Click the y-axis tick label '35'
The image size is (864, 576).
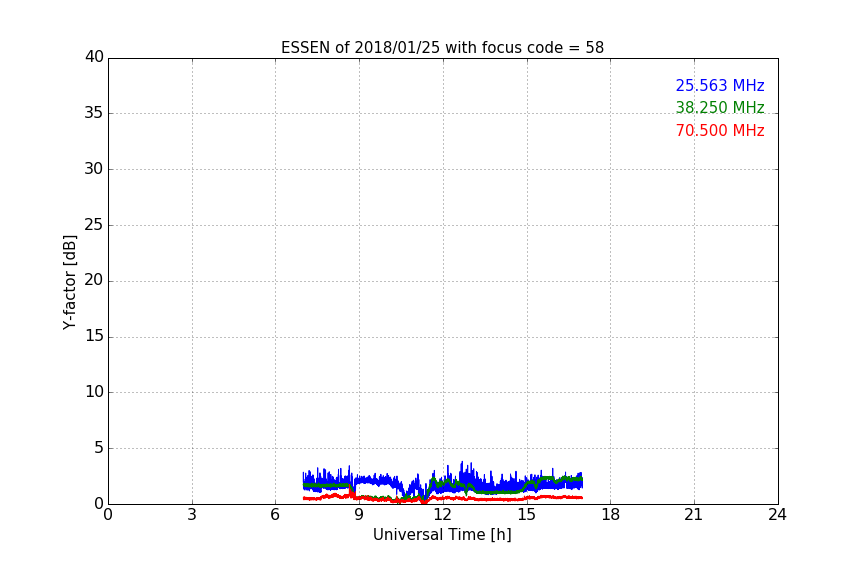click(x=94, y=113)
